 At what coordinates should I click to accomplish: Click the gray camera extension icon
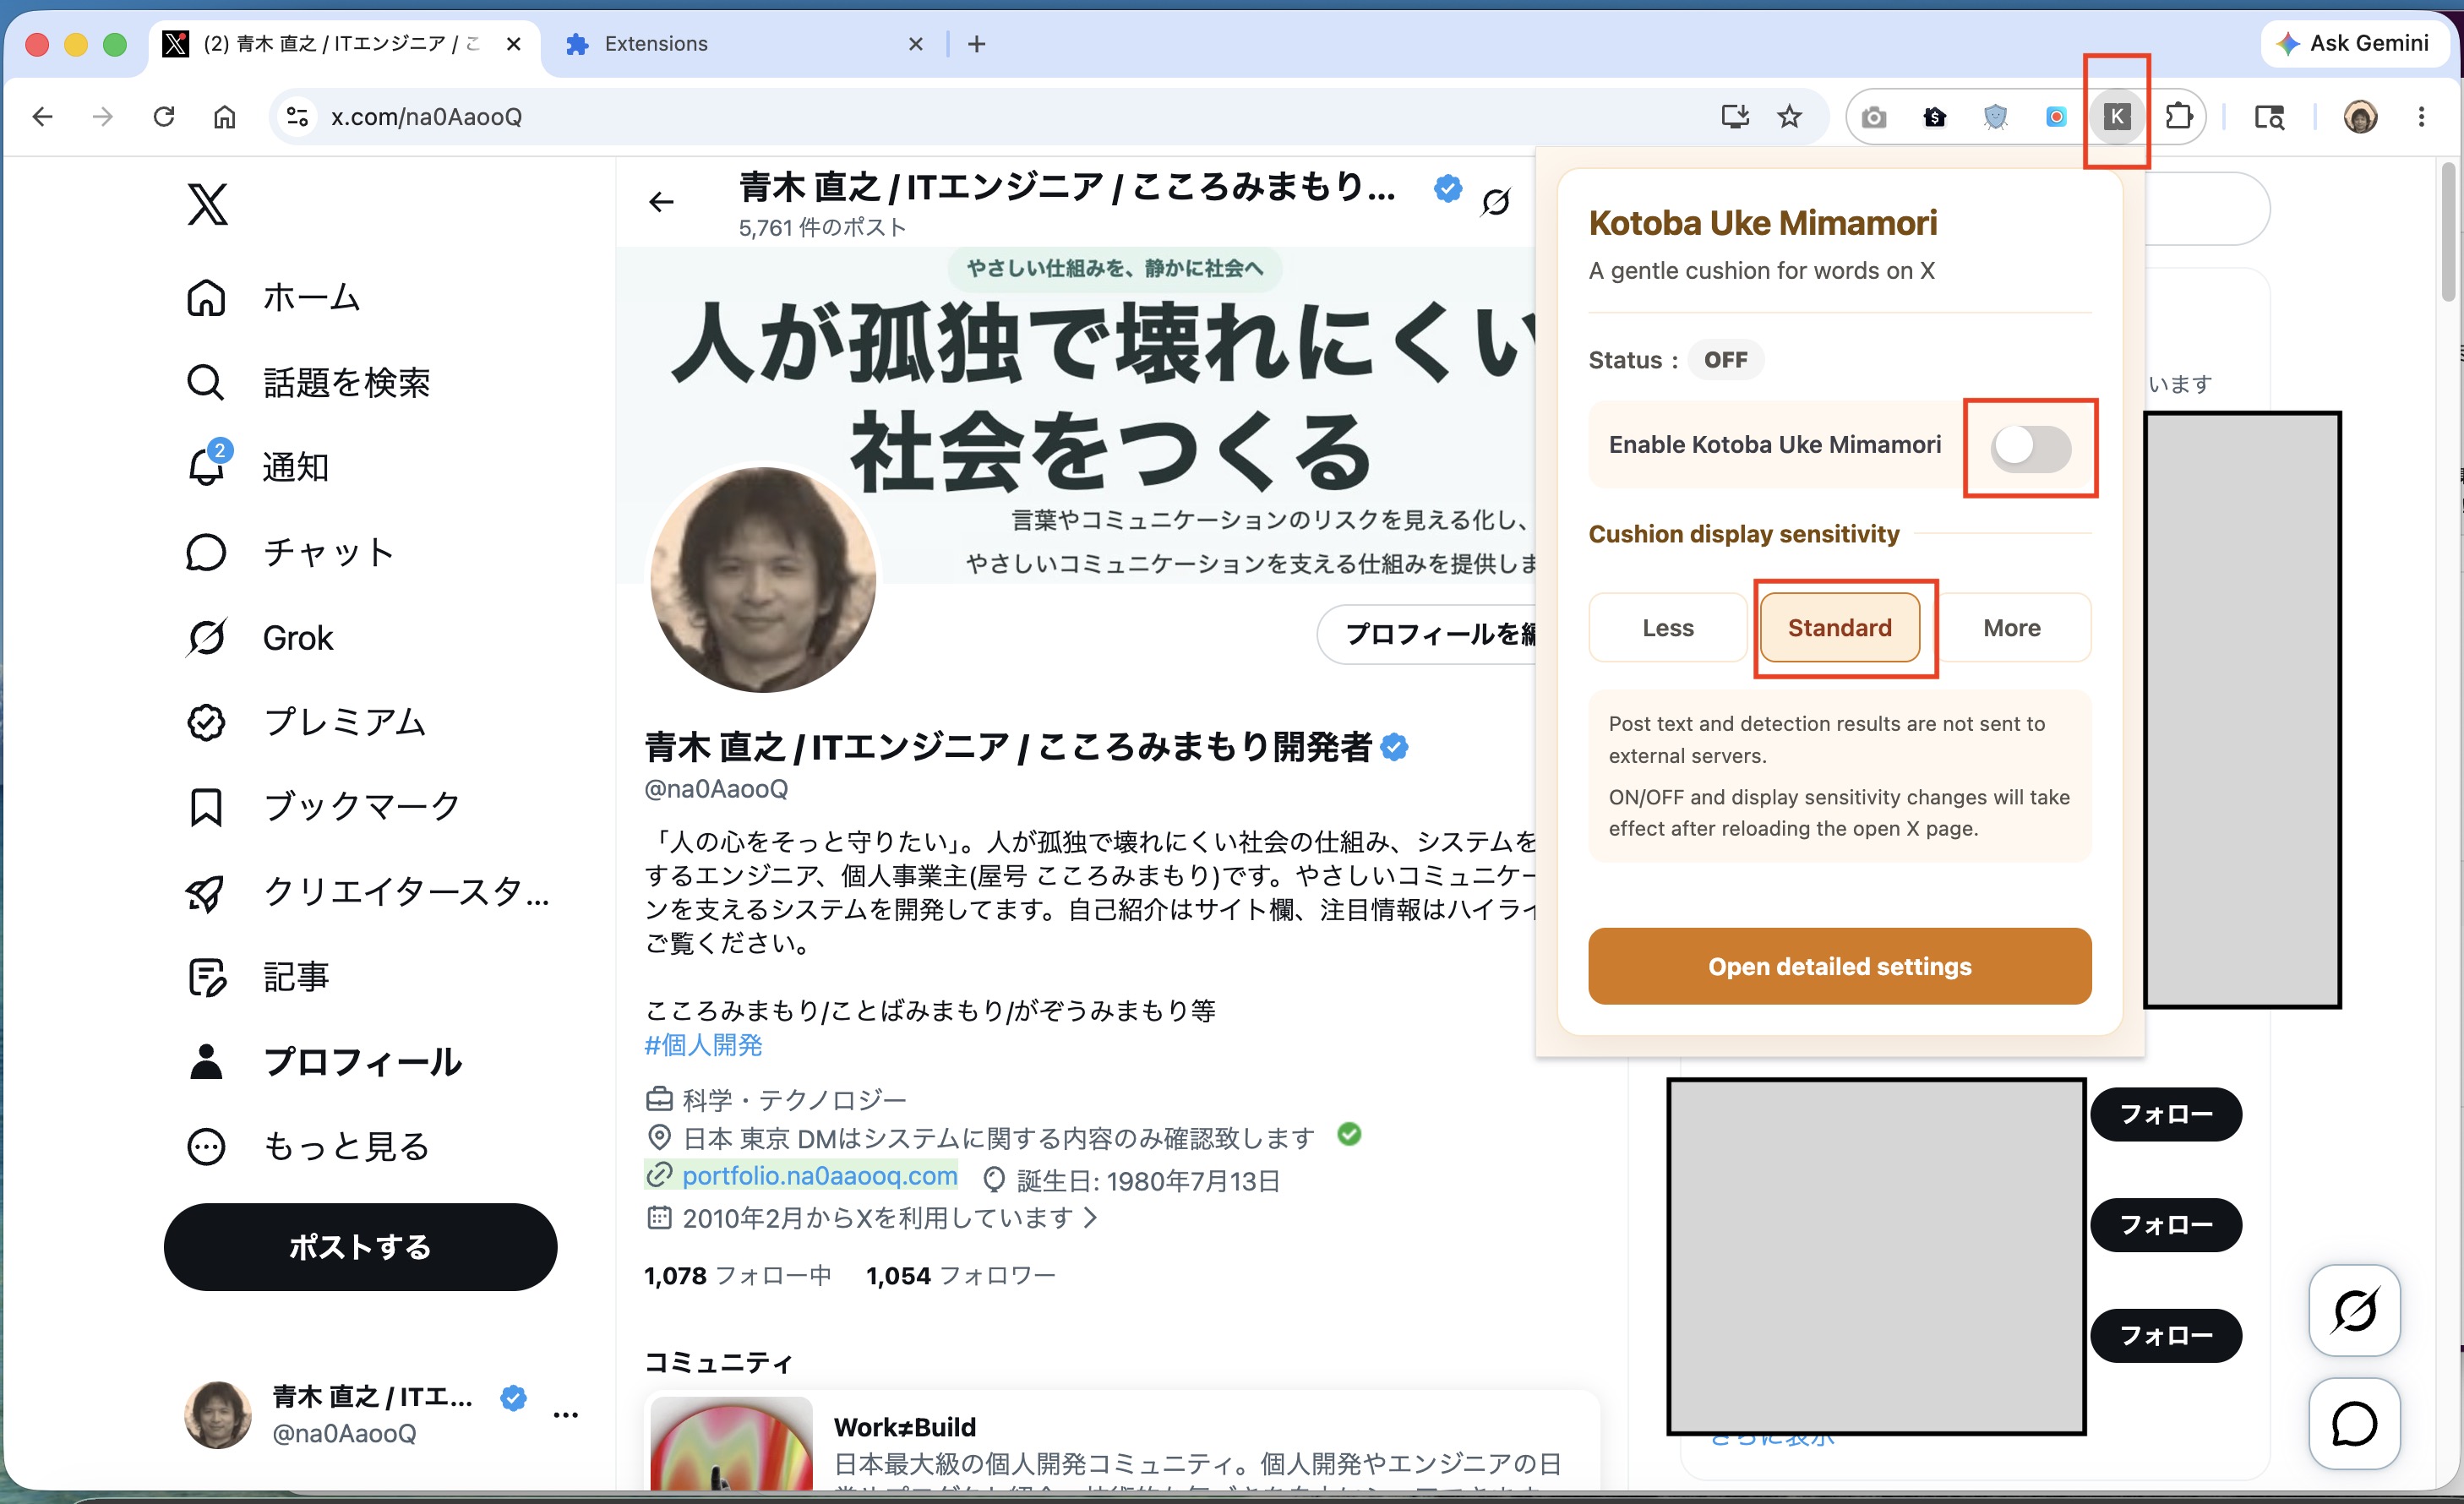click(1874, 117)
